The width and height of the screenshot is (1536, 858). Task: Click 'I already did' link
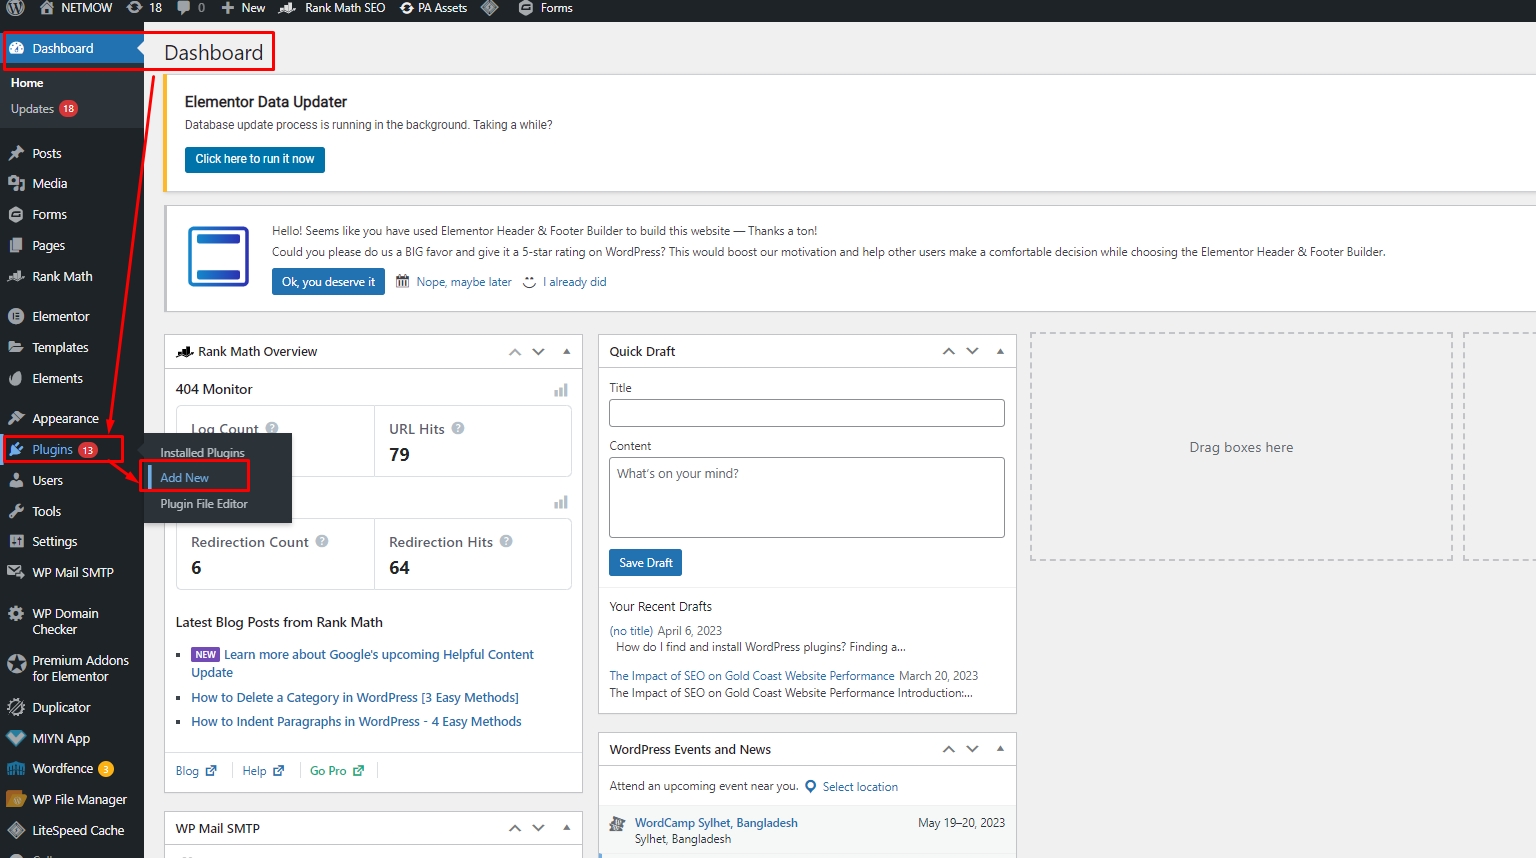[x=577, y=282]
